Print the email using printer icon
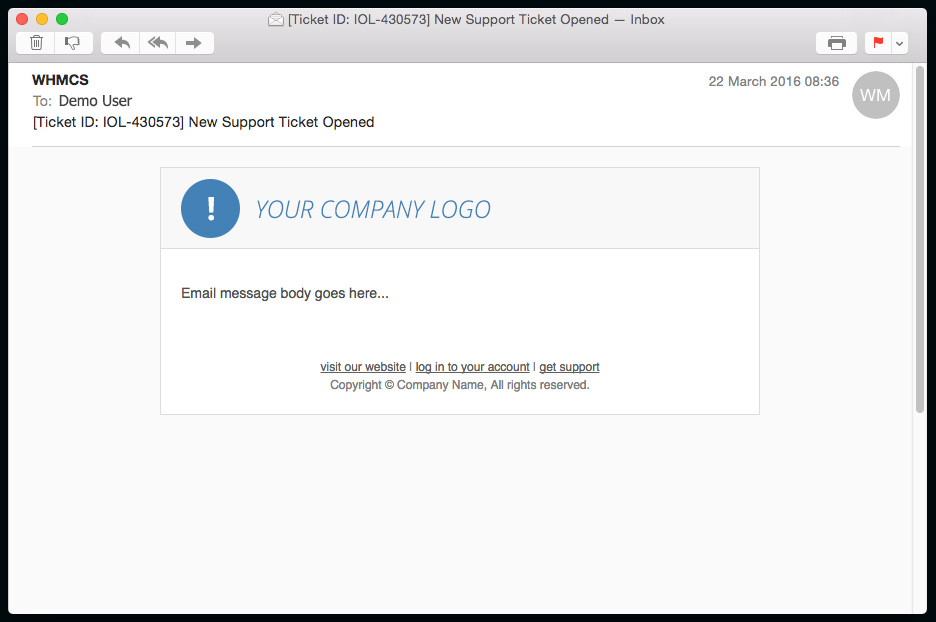The image size is (936, 622). point(836,43)
